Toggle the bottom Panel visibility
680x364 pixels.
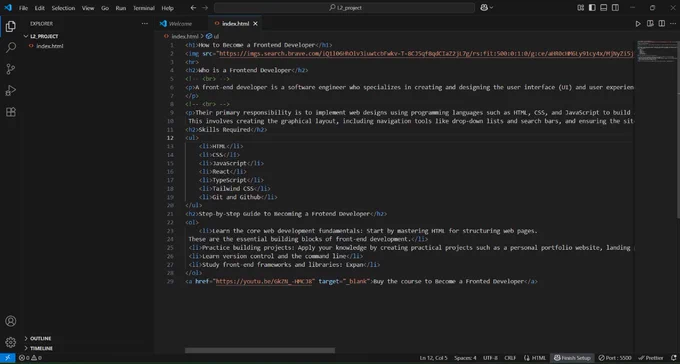[x=604, y=7]
